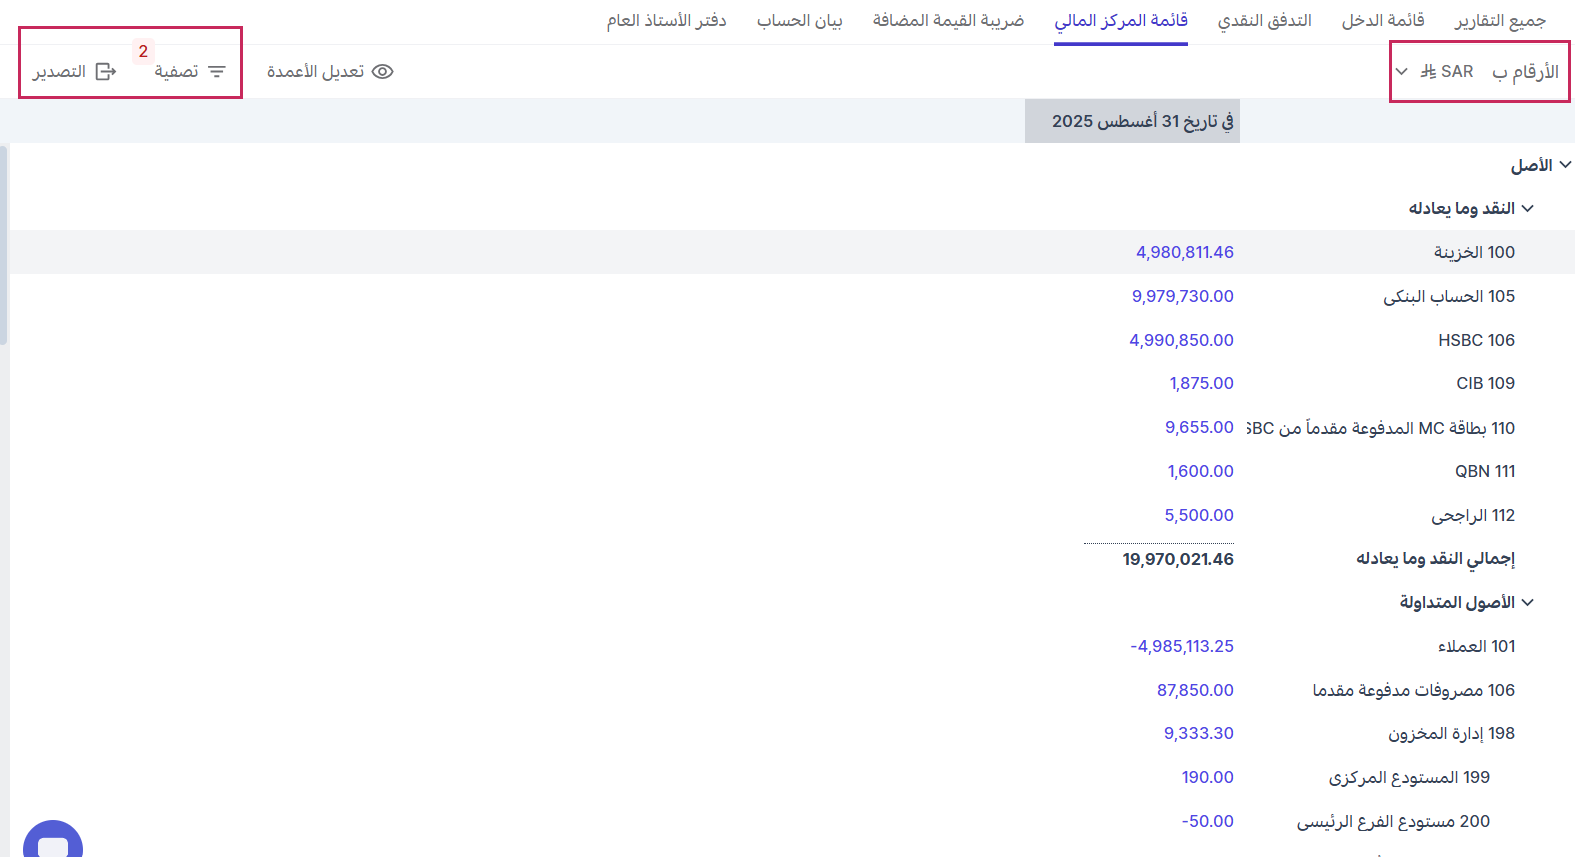Collapse the الأصل section

pos(1565,165)
